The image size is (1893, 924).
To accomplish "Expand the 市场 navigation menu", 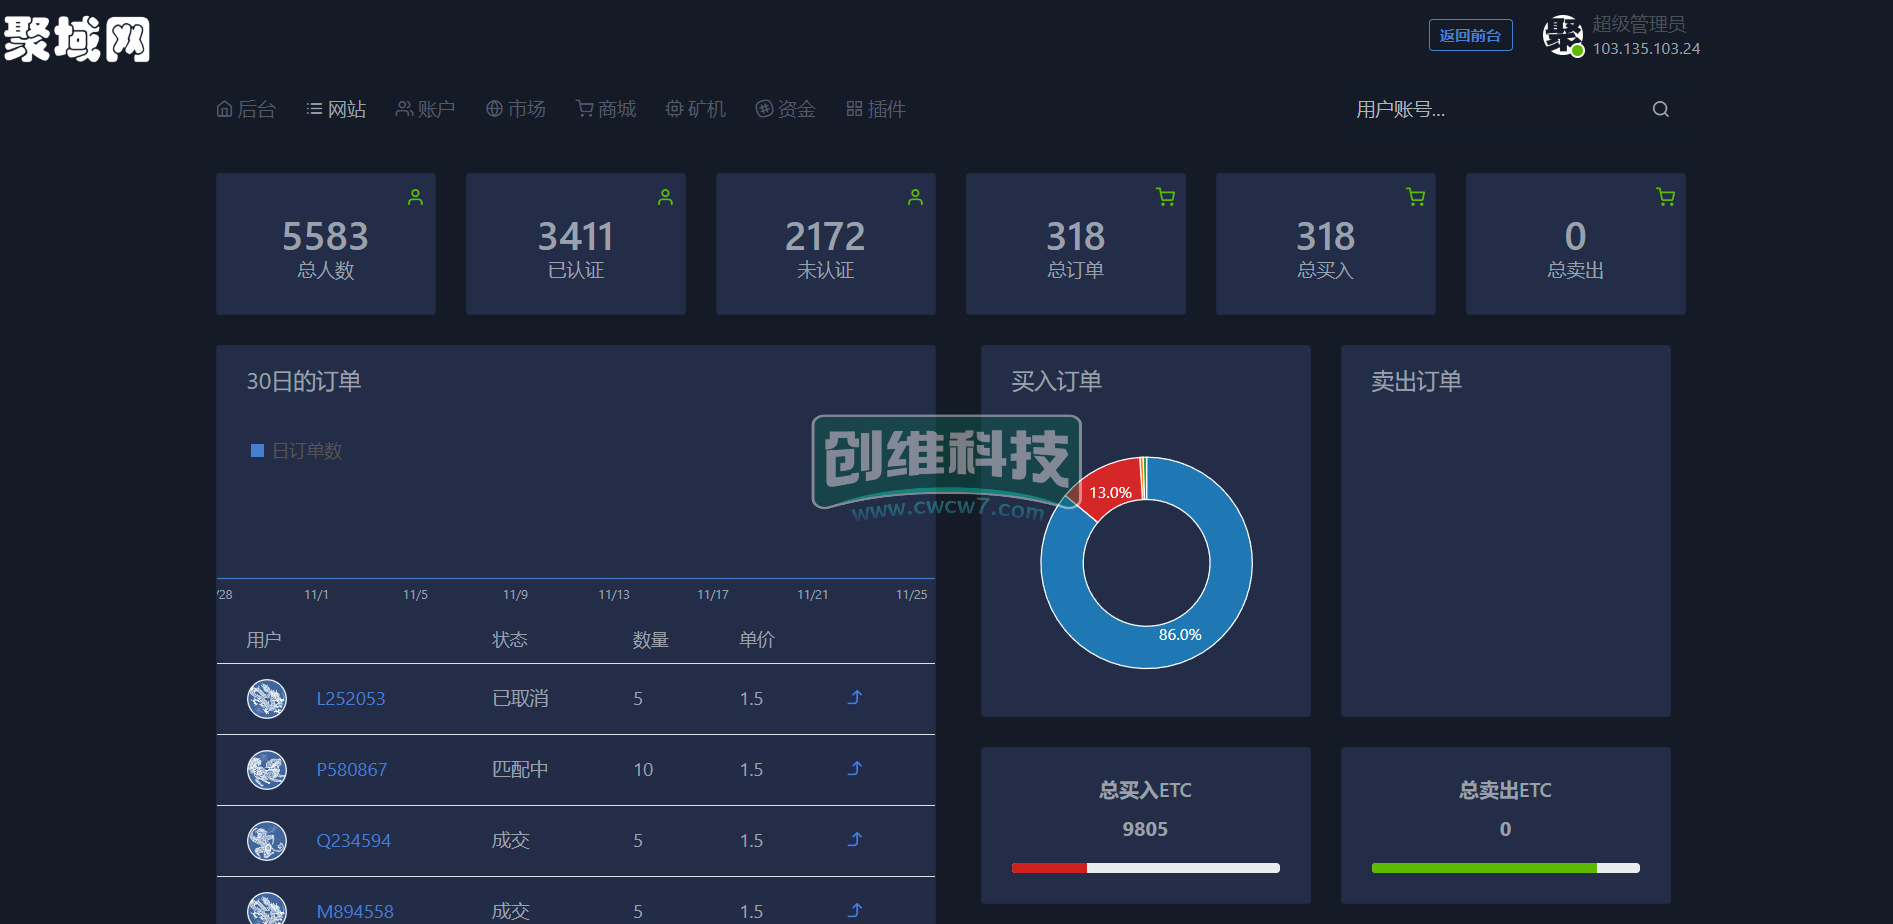I will (x=516, y=109).
